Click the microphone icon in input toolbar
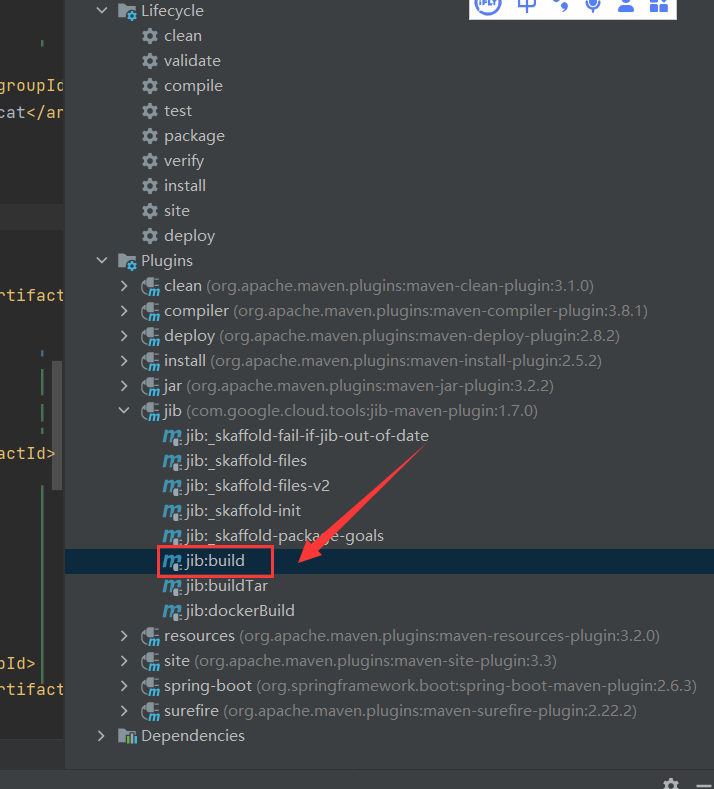 click(x=593, y=6)
